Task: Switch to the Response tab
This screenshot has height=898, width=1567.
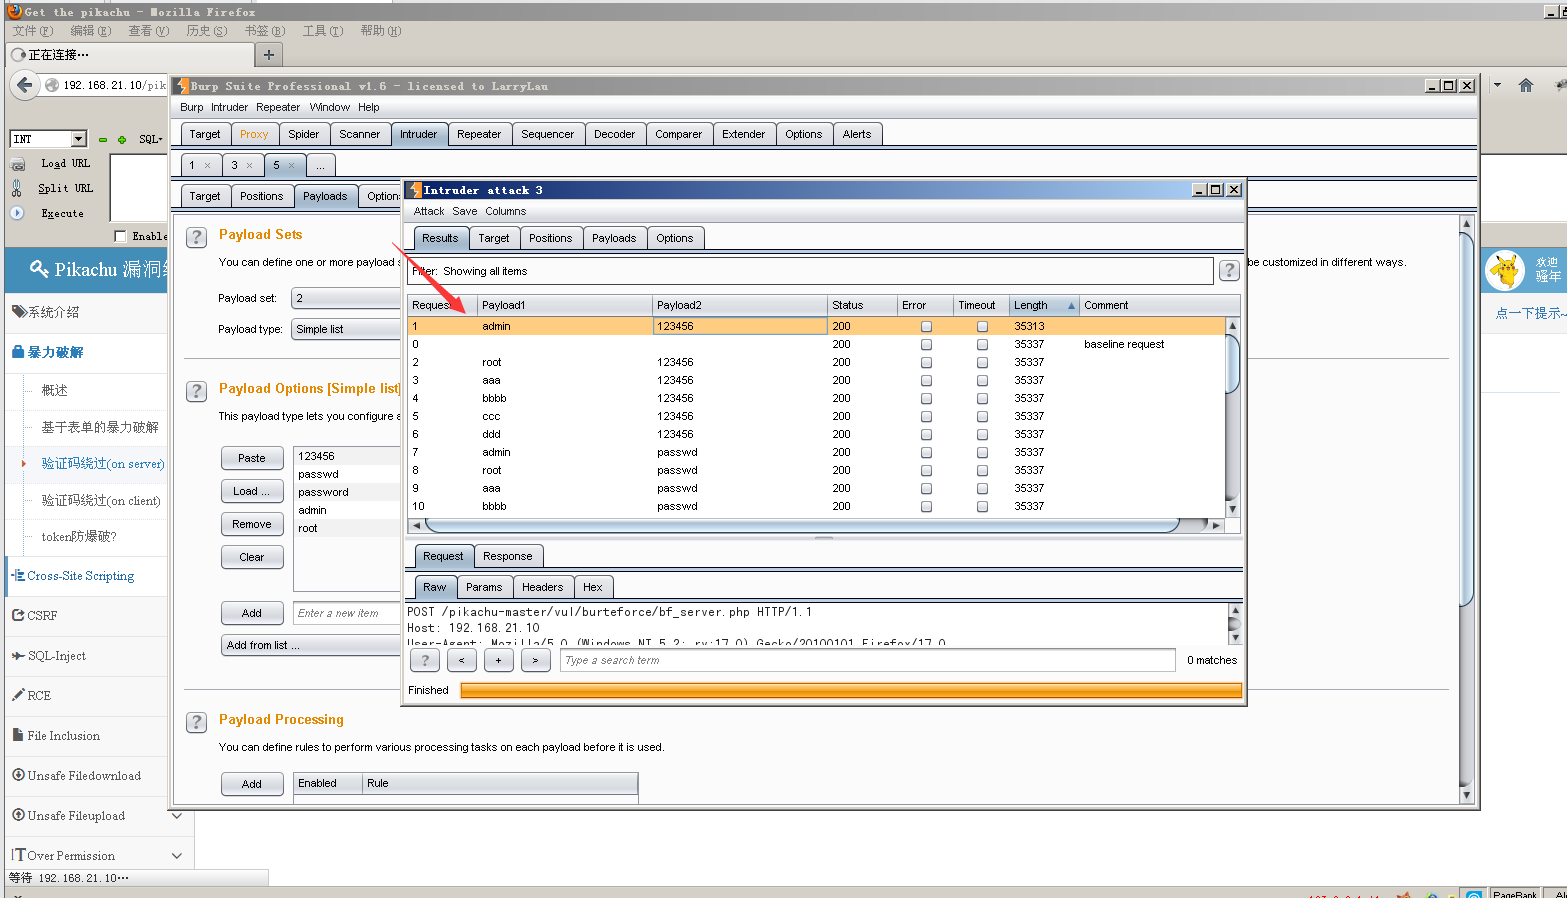Action: point(508,556)
